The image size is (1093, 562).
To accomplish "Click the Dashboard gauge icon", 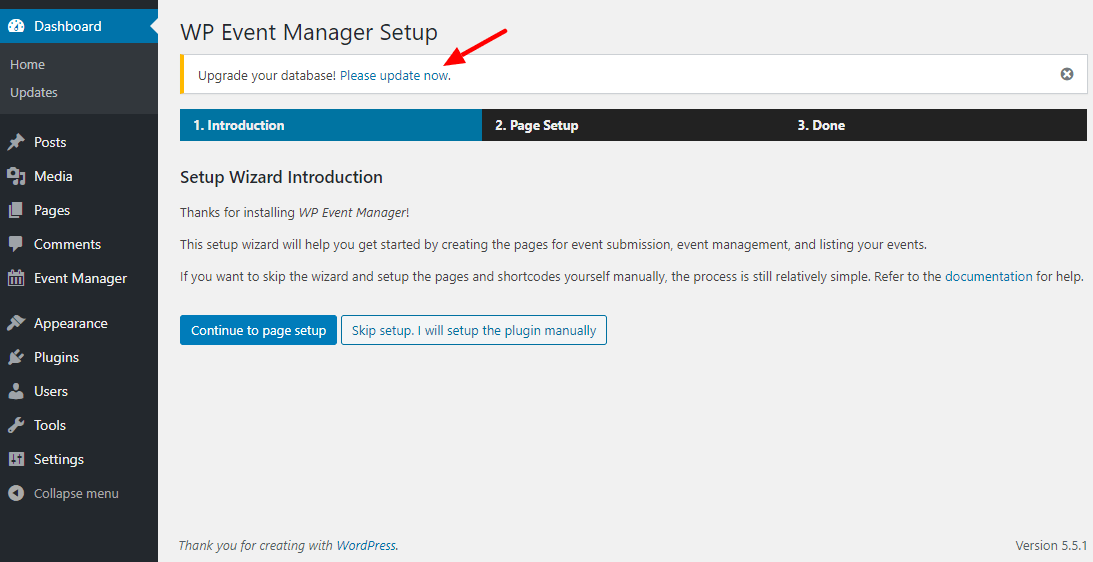I will 16,26.
